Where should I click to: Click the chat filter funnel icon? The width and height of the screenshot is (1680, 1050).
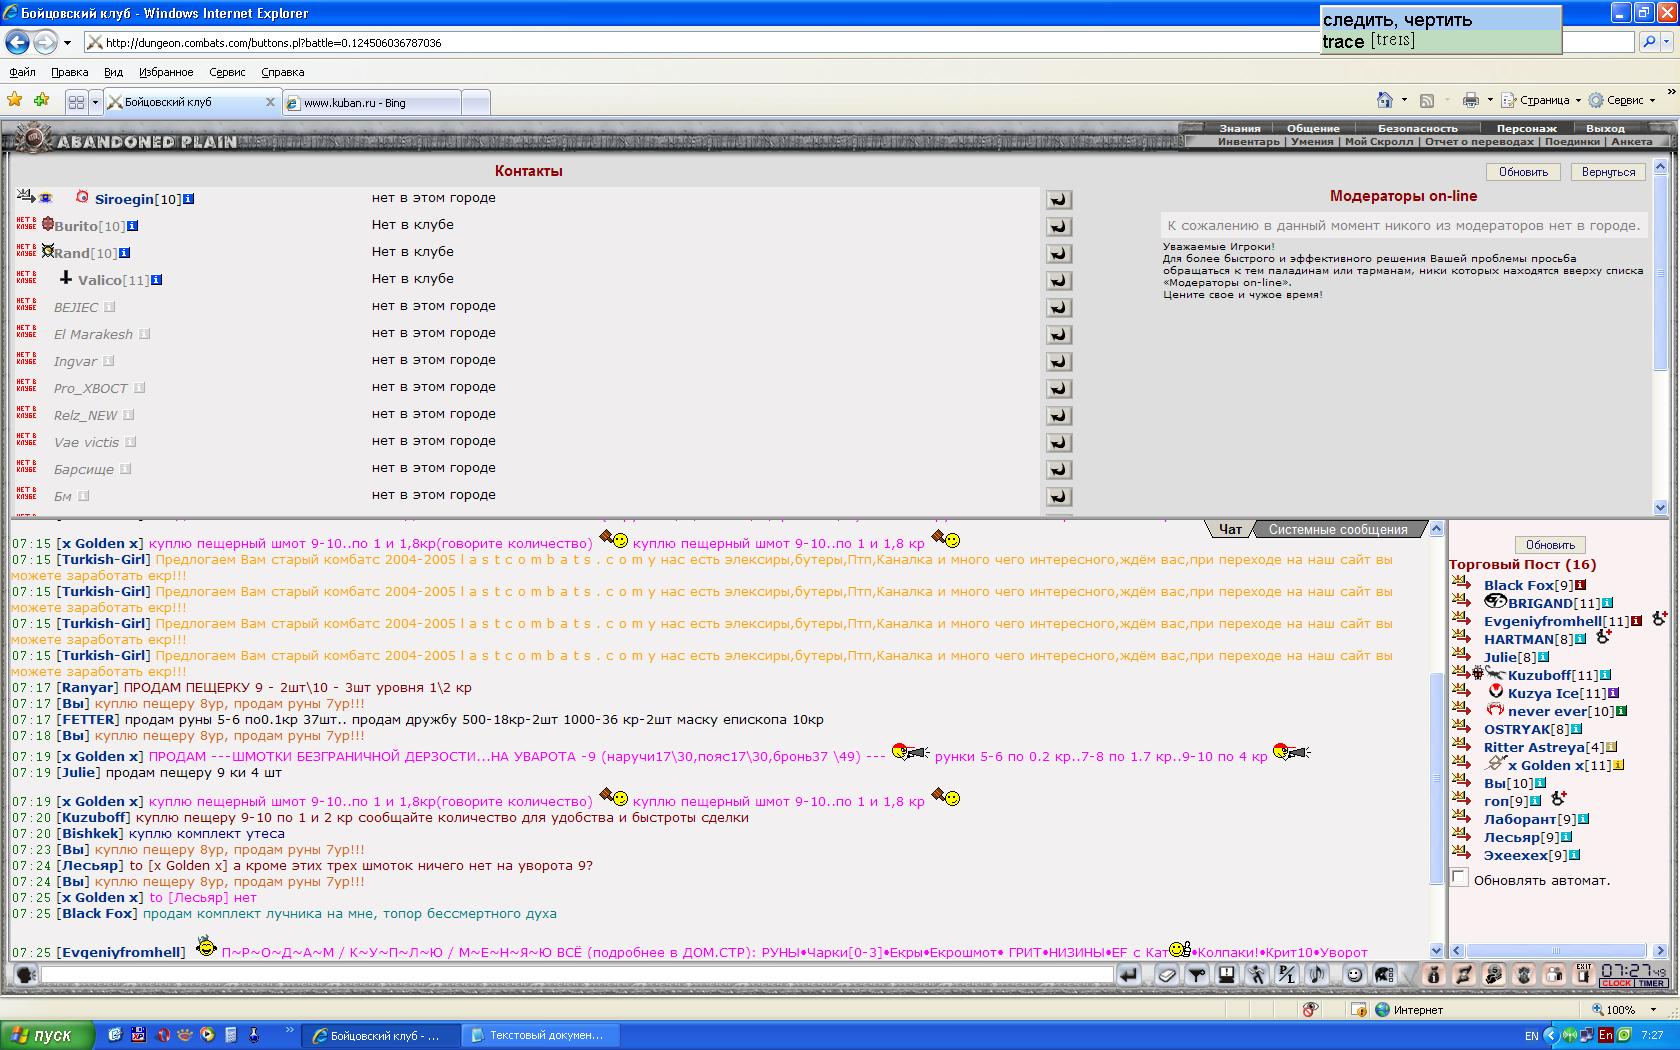pos(1196,974)
